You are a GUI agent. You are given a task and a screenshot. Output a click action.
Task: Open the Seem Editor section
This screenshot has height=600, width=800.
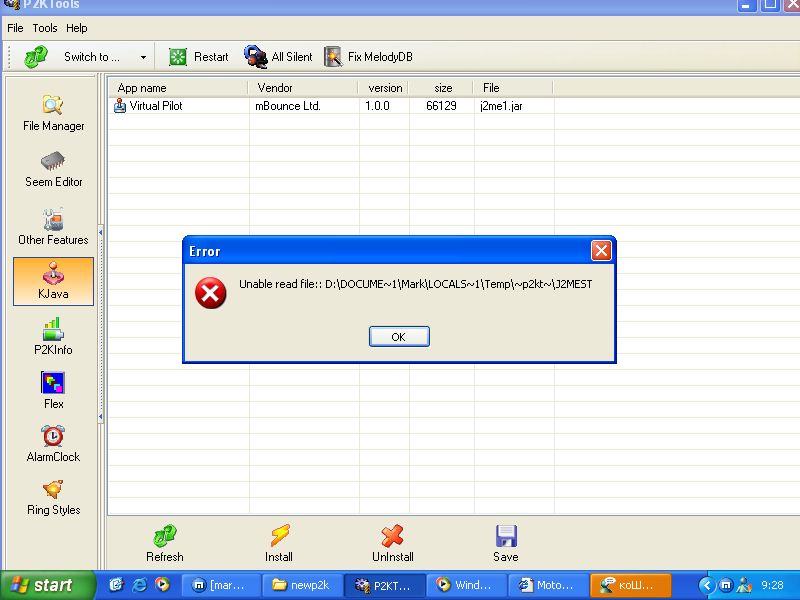click(x=54, y=170)
